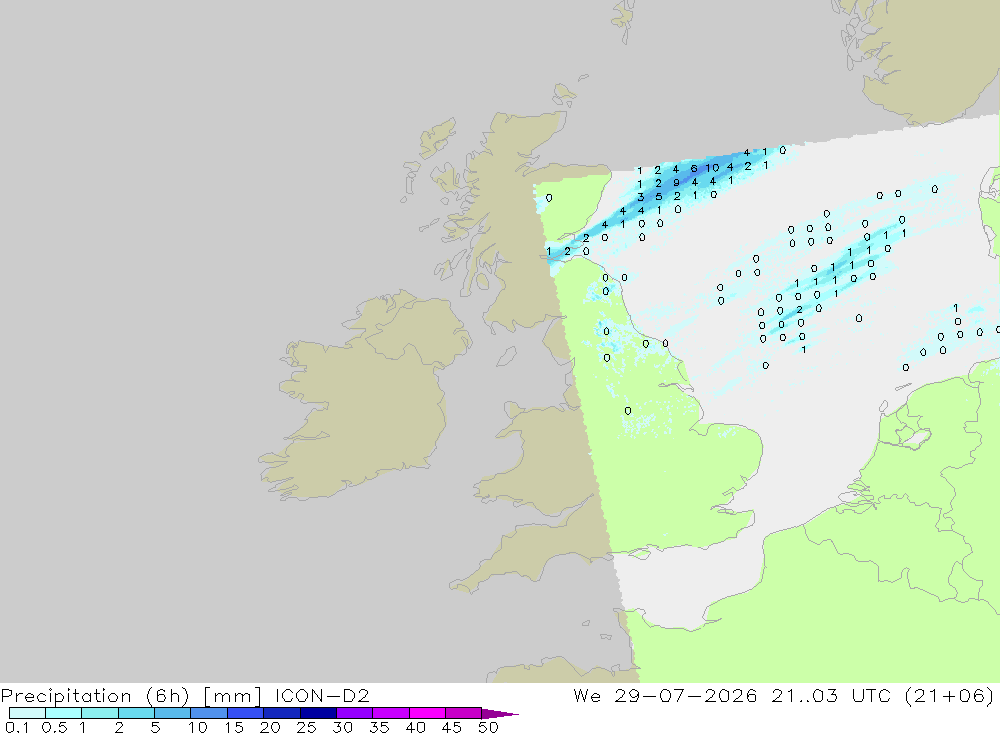Click the legend swatch between 45 and 50
This screenshot has height=733, width=1000.
(464, 713)
